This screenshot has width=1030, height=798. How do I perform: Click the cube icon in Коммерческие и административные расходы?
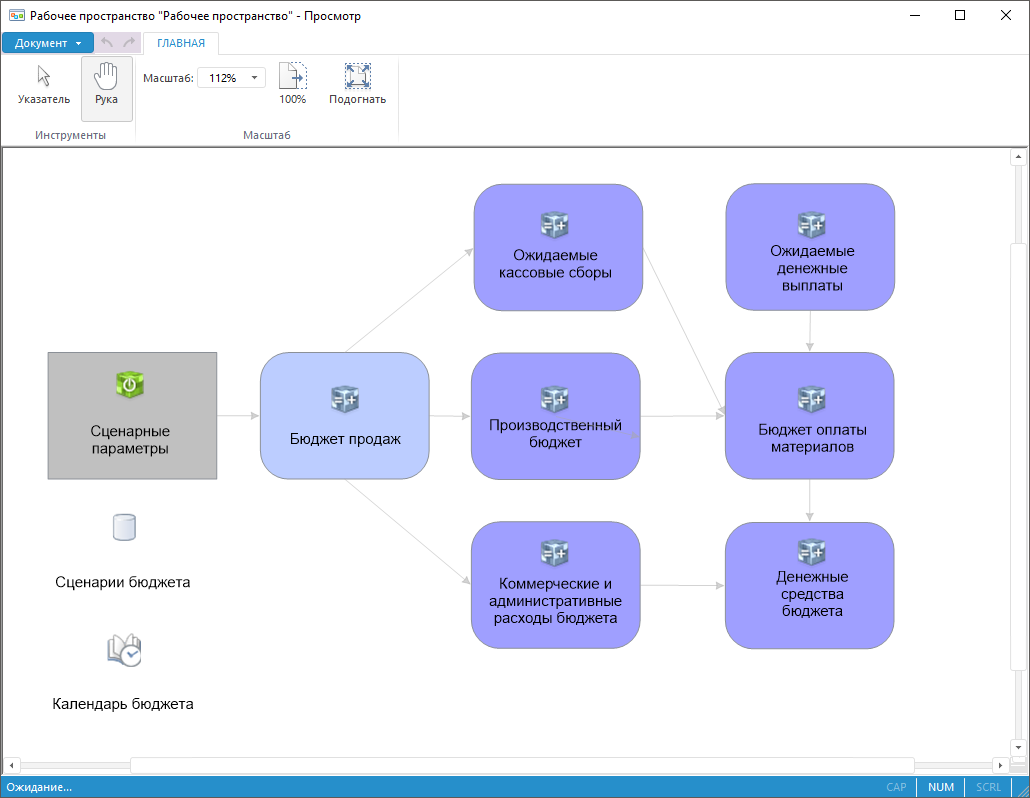click(x=554, y=552)
